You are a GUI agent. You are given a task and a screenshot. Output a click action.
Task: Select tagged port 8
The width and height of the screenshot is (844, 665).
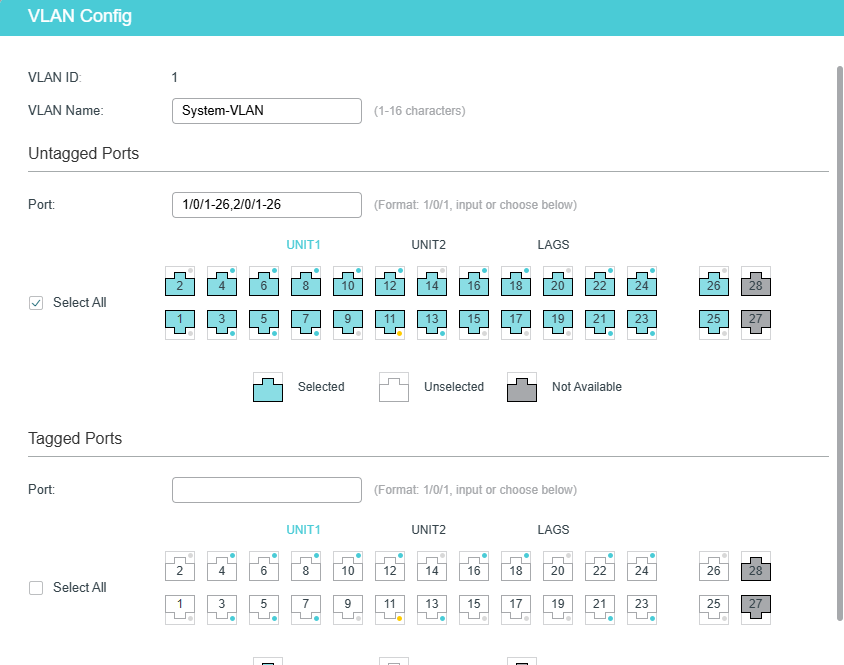pyautogui.click(x=306, y=566)
